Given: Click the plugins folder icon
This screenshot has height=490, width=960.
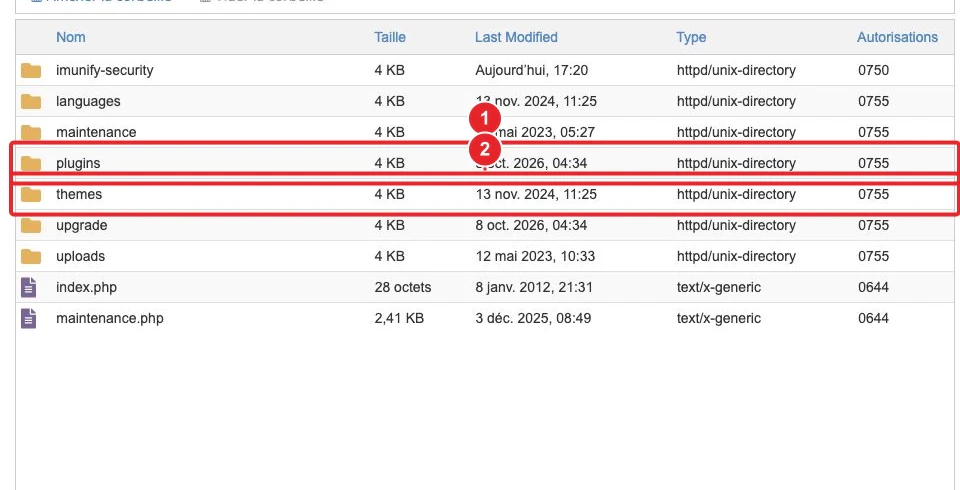Looking at the screenshot, I should point(31,163).
